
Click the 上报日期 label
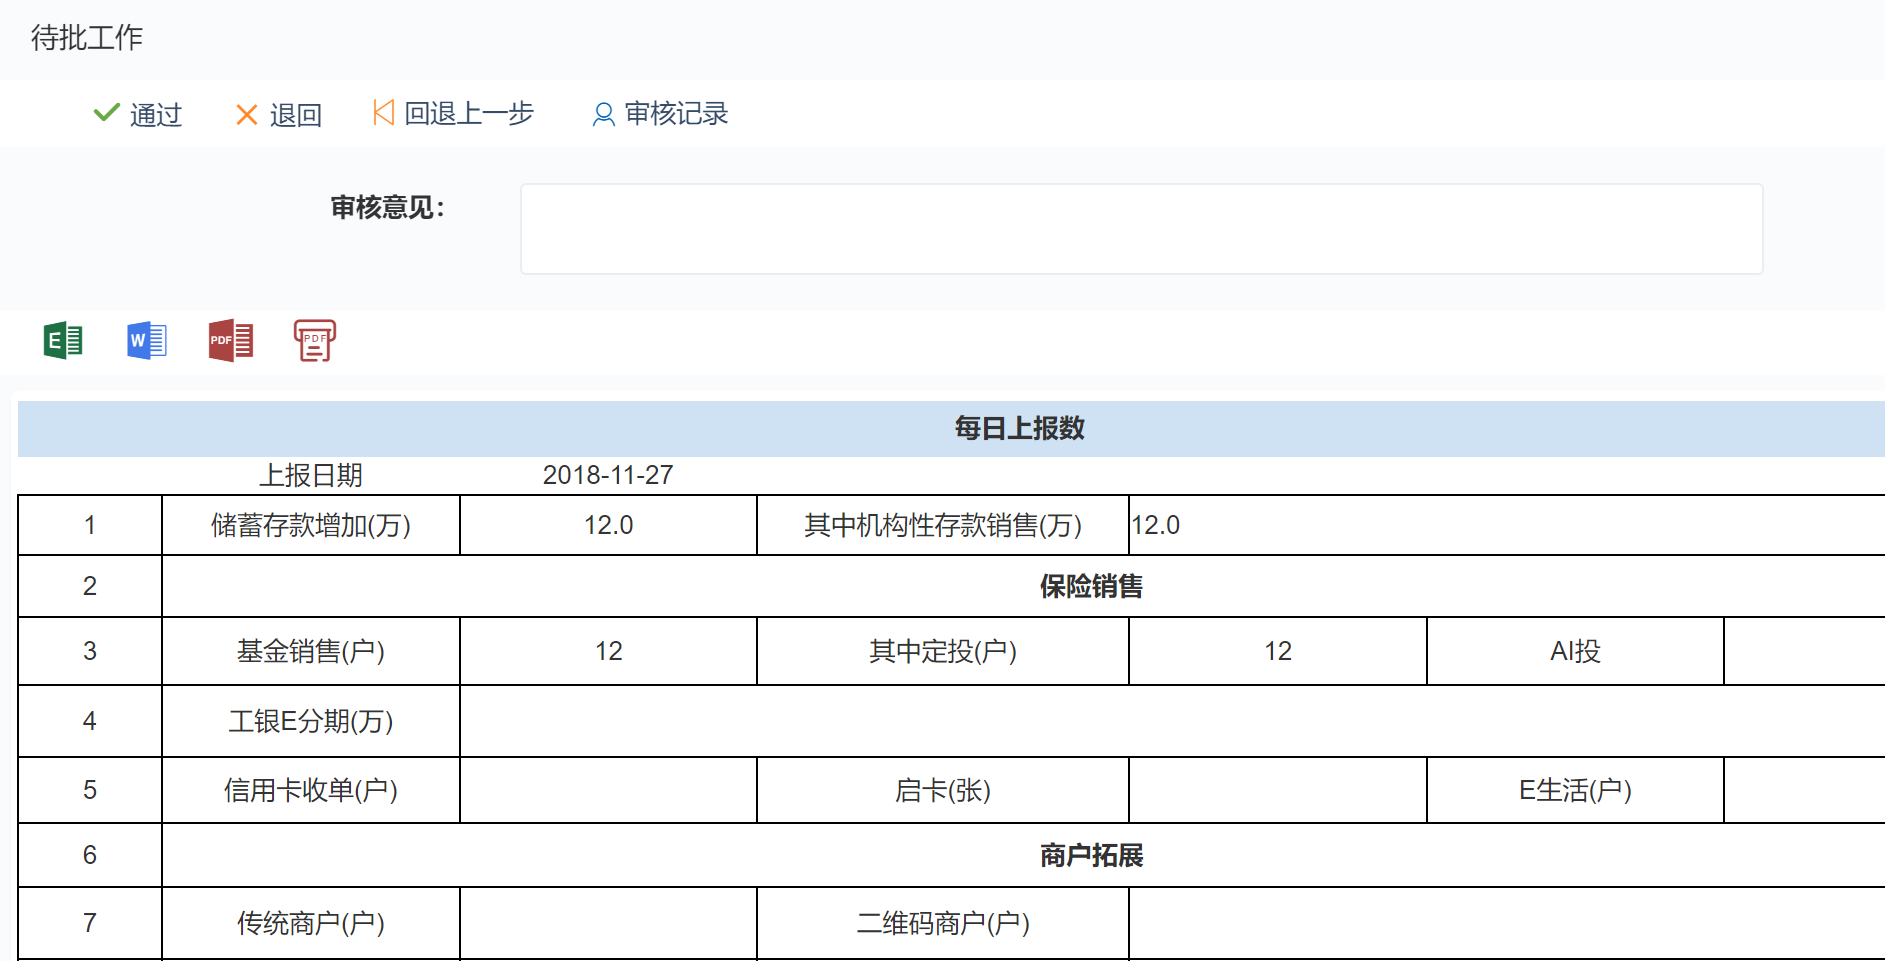311,475
